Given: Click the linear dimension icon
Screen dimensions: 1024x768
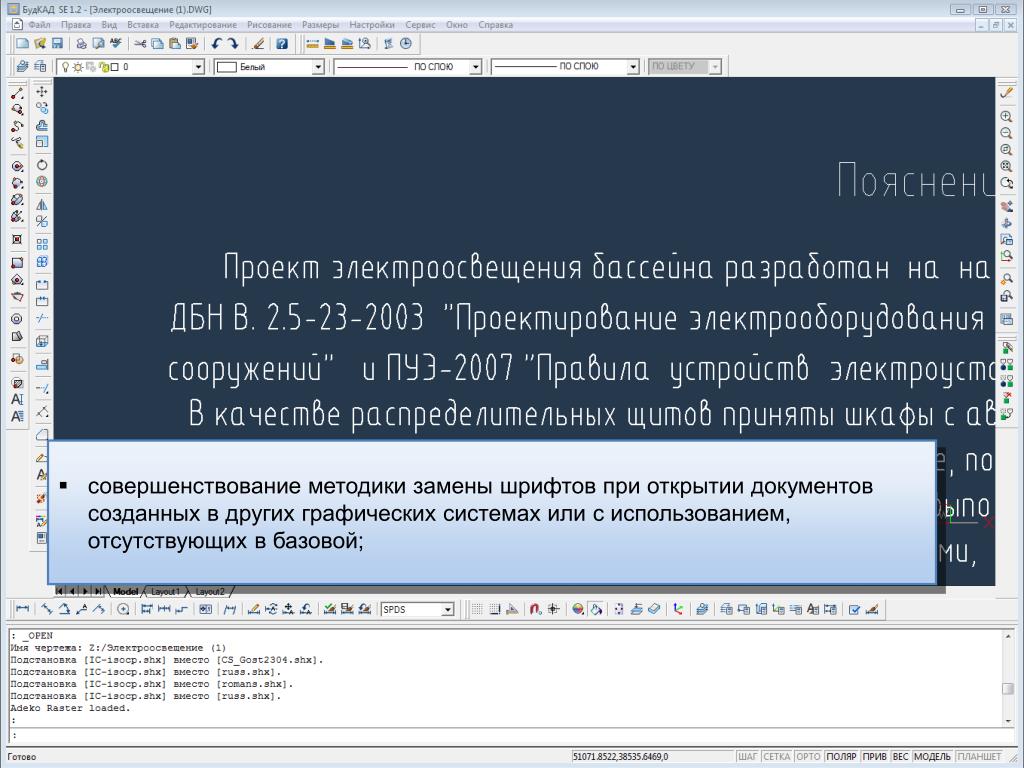Looking at the screenshot, I should pyautogui.click(x=22, y=609).
